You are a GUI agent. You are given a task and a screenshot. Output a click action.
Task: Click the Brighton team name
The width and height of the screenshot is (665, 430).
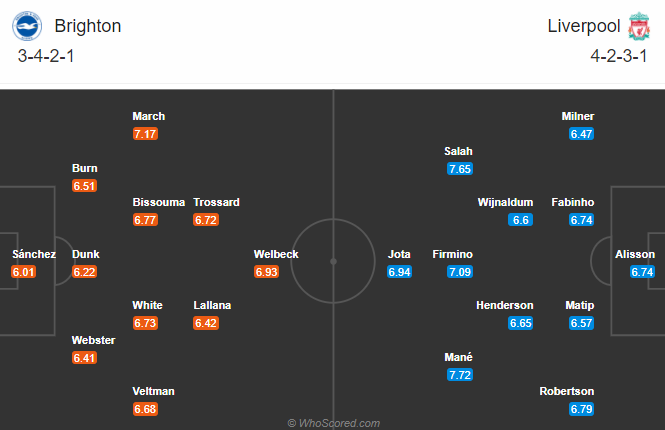click(x=88, y=26)
